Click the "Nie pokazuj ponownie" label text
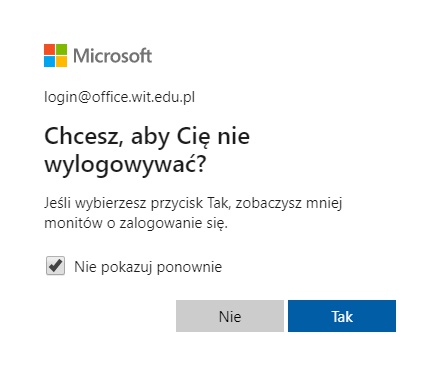The image size is (440, 376). pyautogui.click(x=148, y=267)
